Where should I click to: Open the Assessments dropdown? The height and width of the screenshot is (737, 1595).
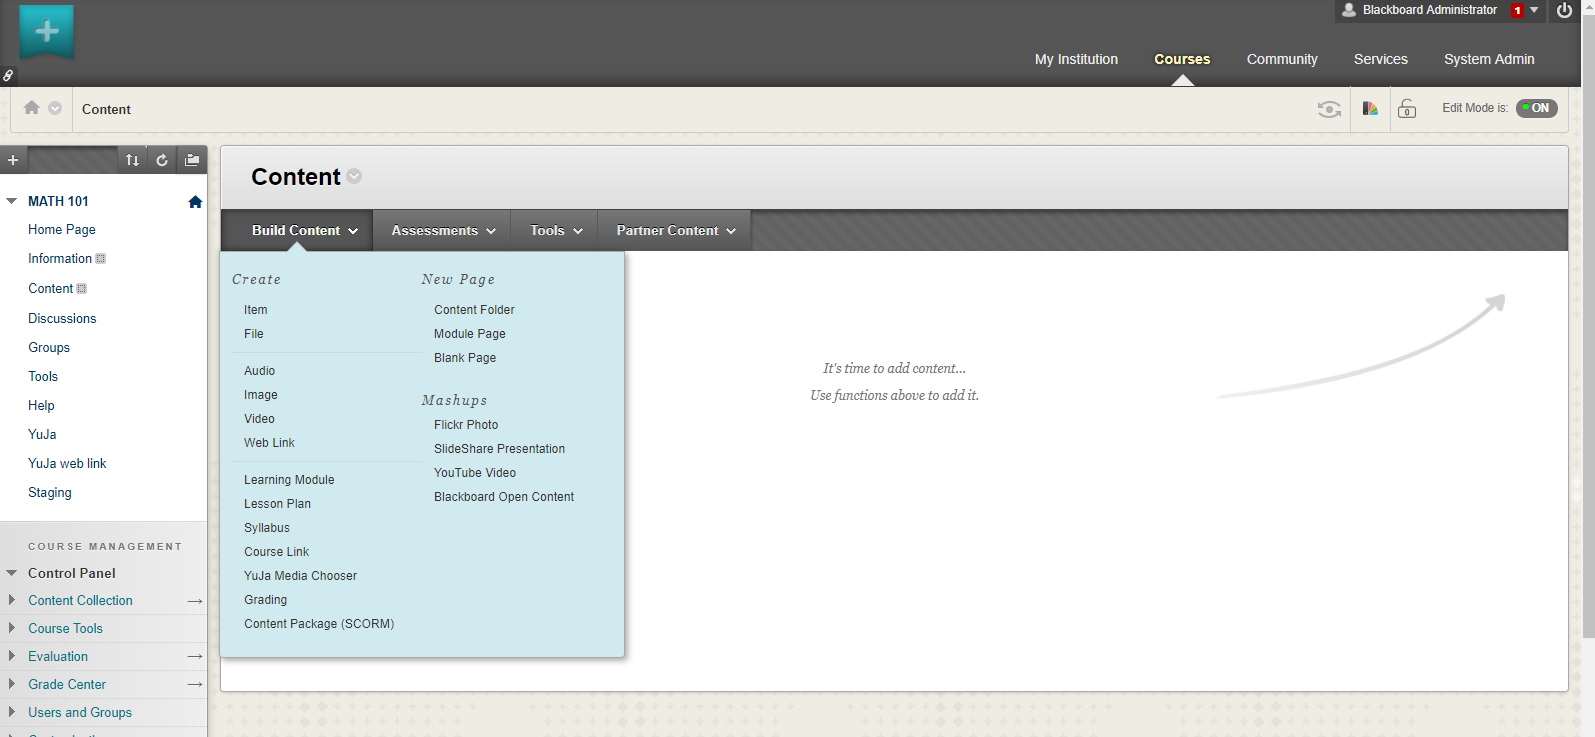[x=443, y=230]
